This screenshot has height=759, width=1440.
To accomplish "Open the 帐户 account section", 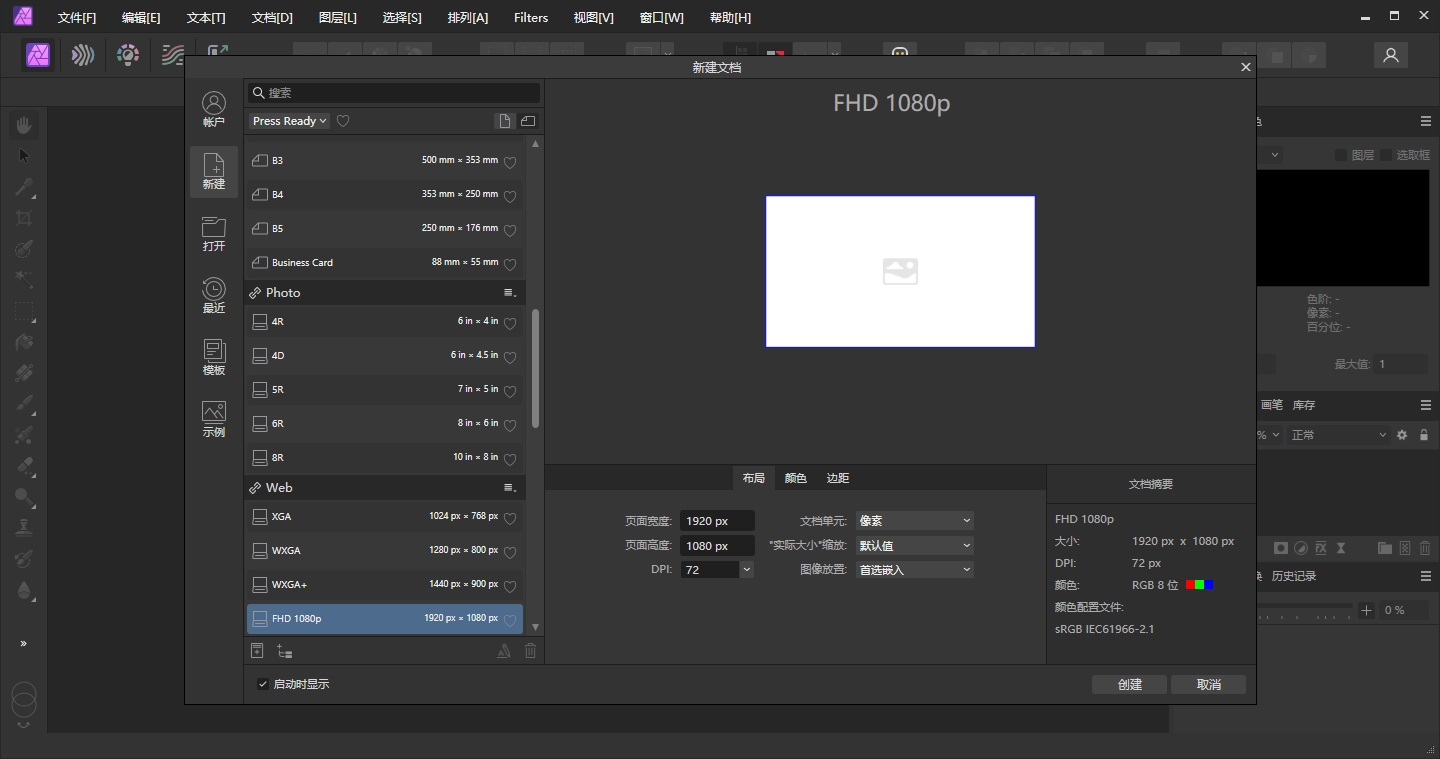I will coord(214,109).
